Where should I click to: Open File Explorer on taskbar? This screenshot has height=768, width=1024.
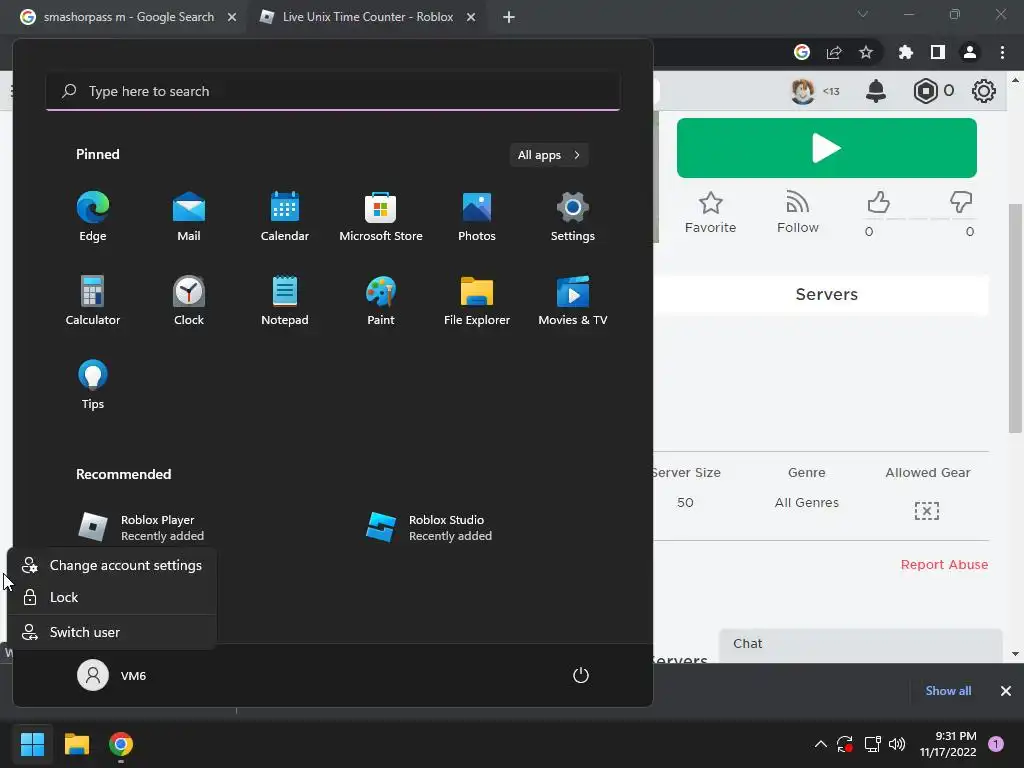click(x=77, y=744)
